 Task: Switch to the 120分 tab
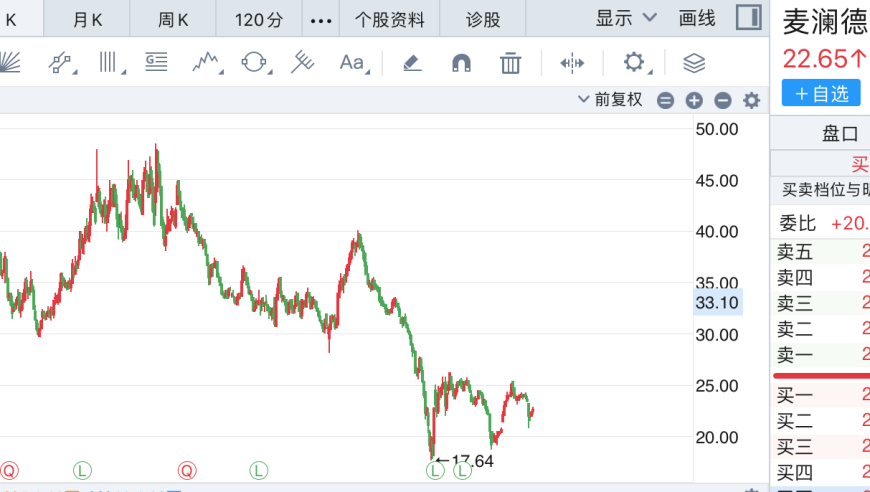click(259, 21)
